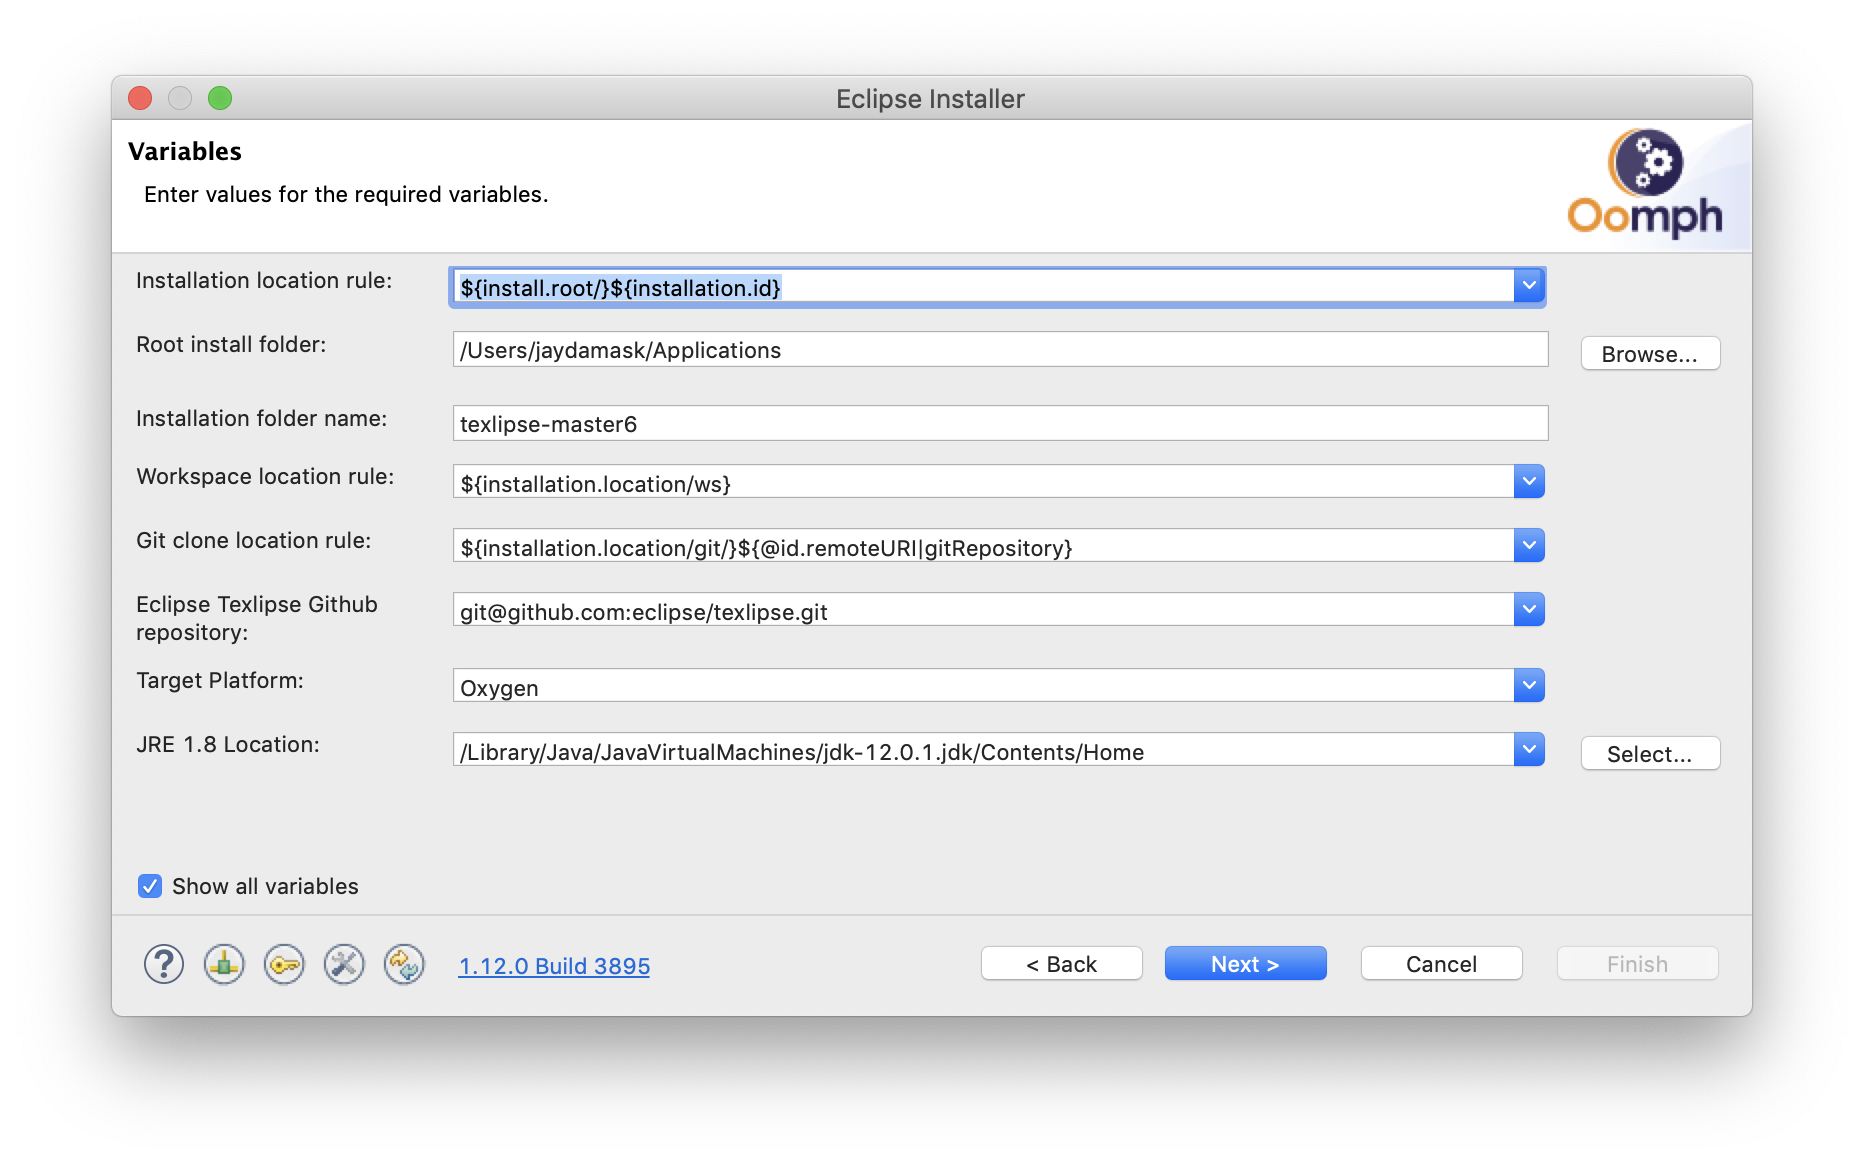This screenshot has width=1864, height=1164.
Task: Expand Git clone location rule dropdown
Action: tap(1529, 545)
